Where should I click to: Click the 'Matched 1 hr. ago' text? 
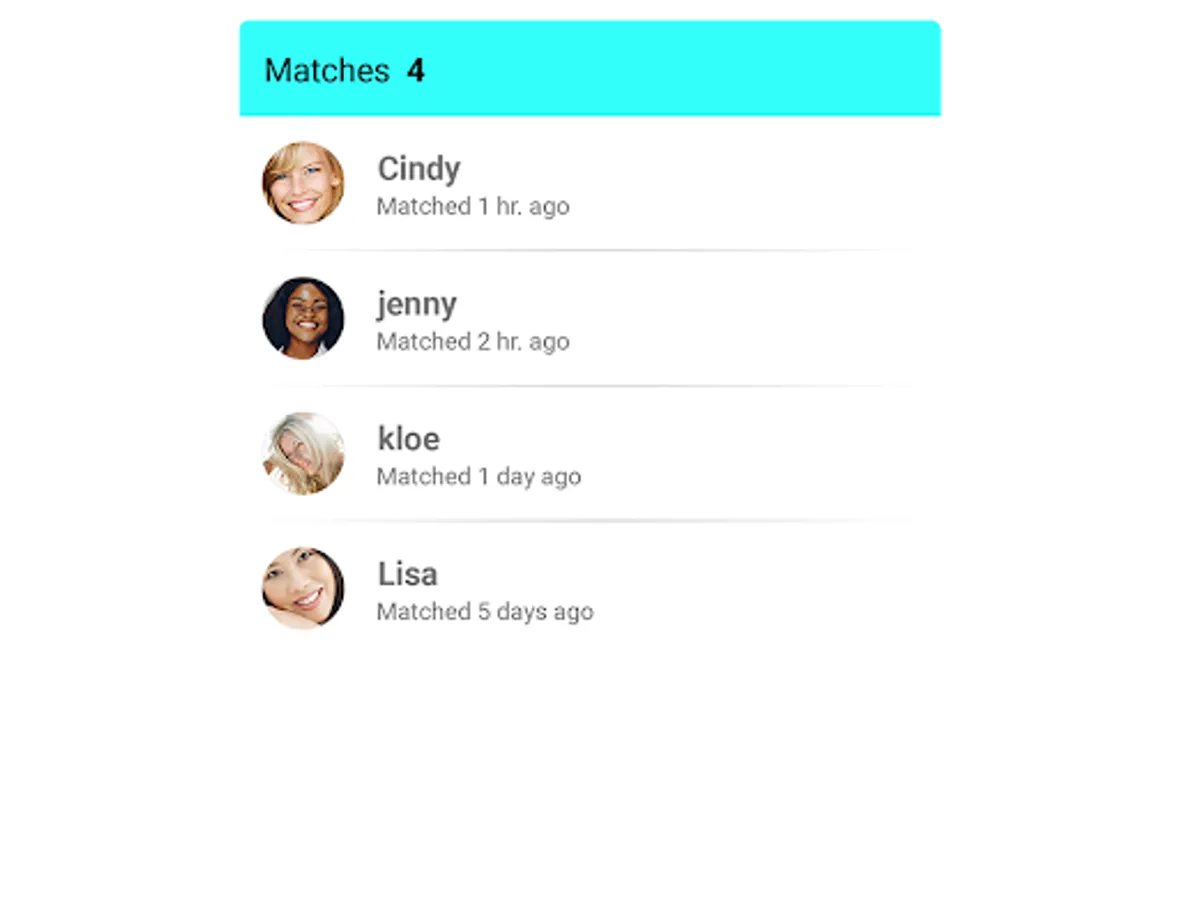473,206
